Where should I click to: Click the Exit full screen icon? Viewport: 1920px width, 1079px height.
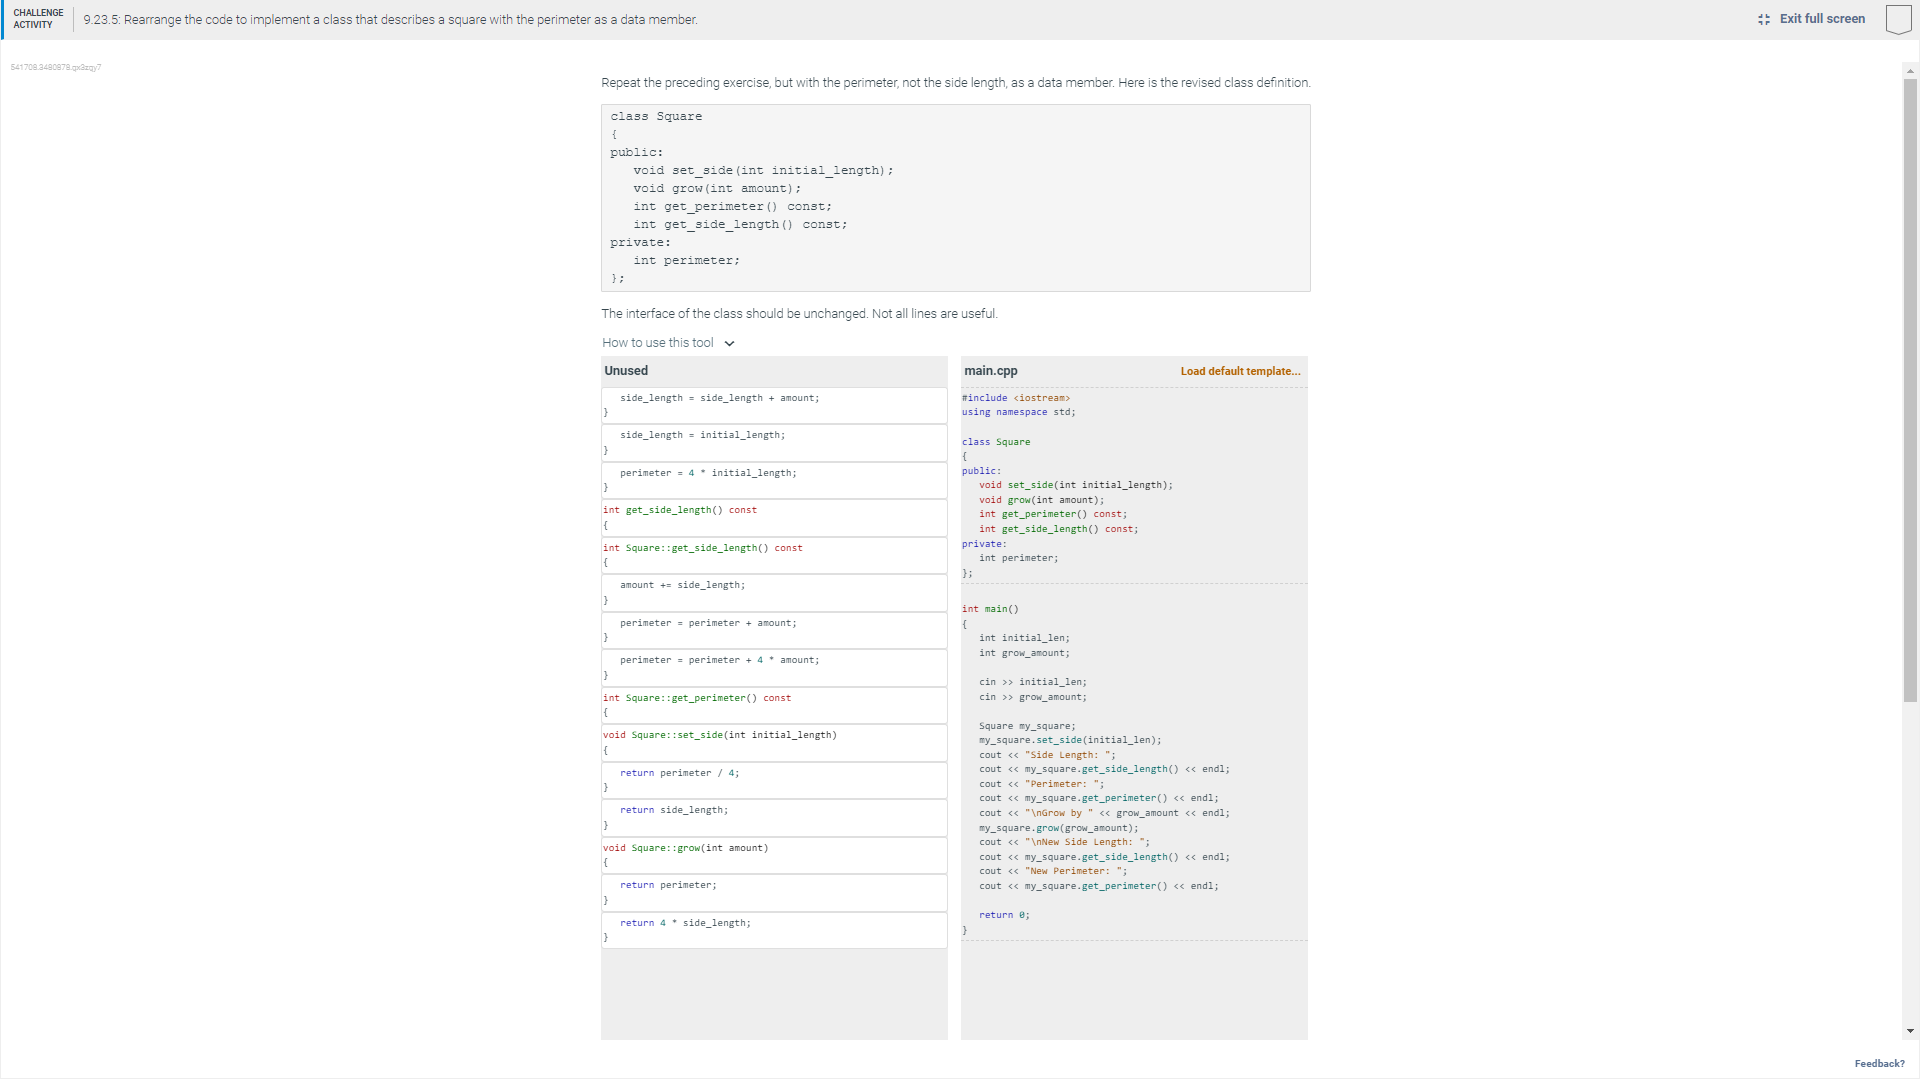tap(1765, 19)
